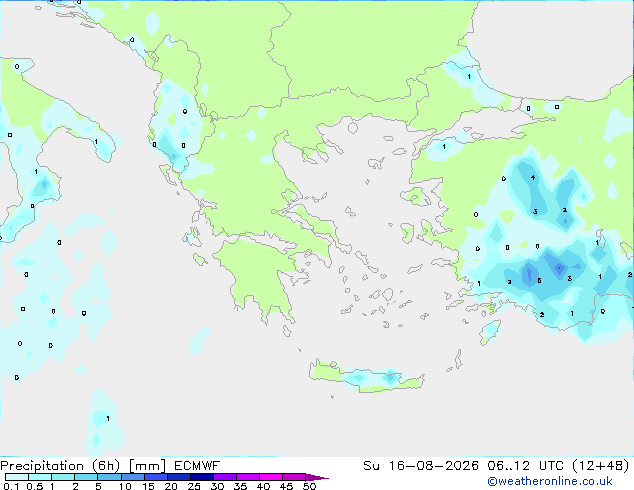Click the "Su 16-08-2026" date text
This screenshot has height=490, width=634.
click(421, 466)
